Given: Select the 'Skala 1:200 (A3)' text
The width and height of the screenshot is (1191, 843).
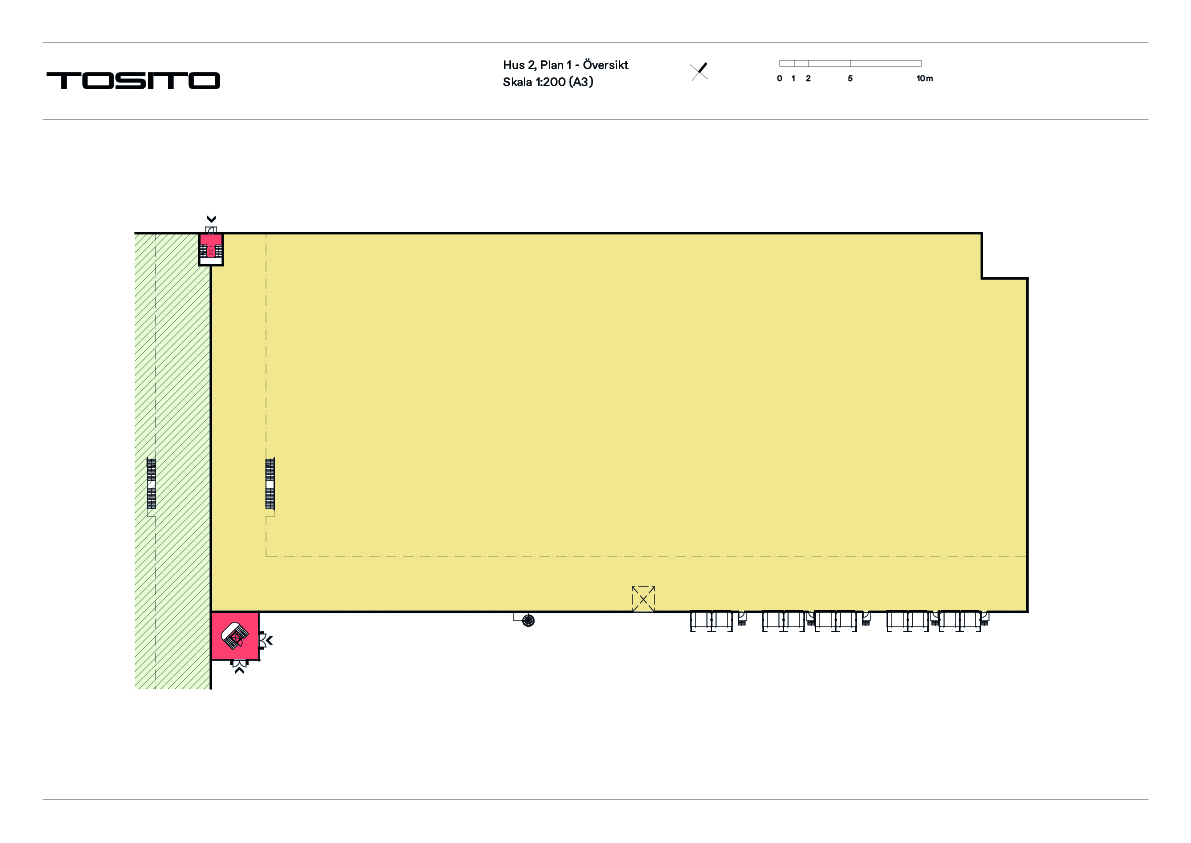Looking at the screenshot, I should pos(548,82).
